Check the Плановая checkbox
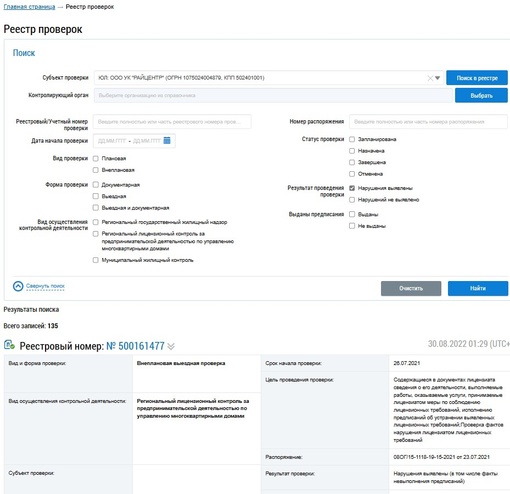 point(96,159)
